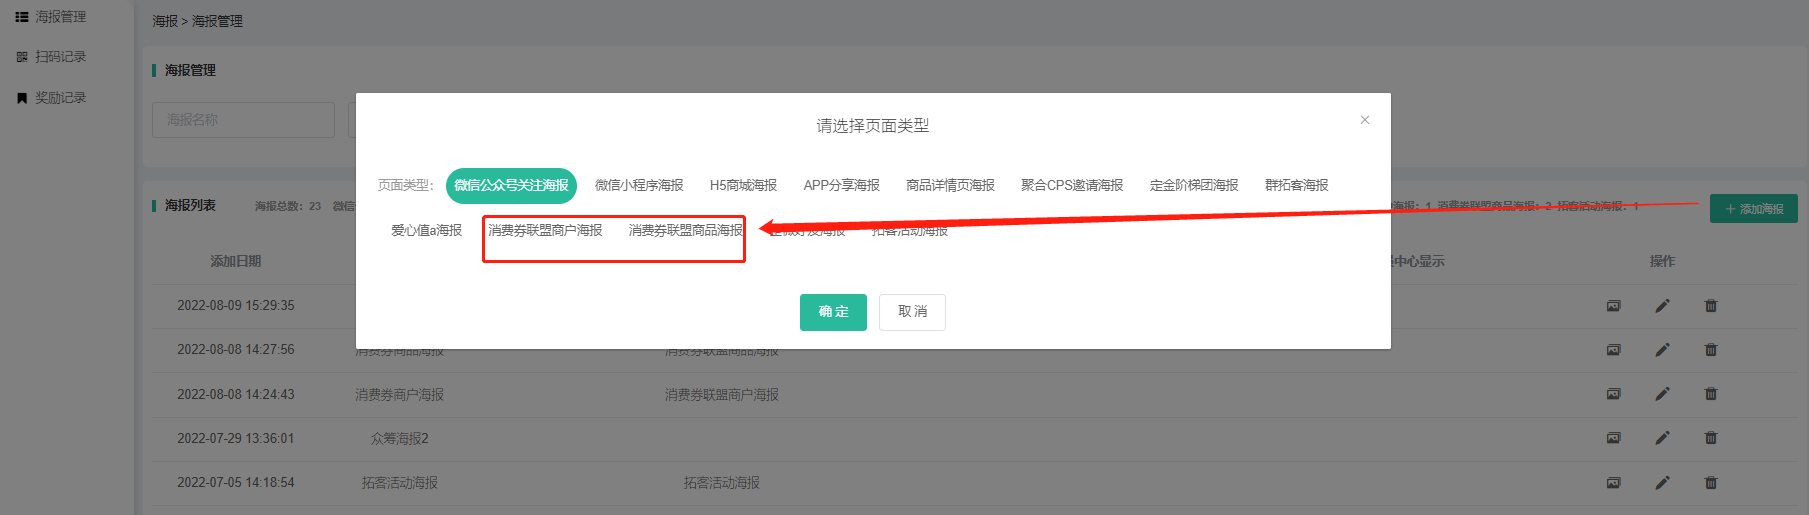Screen dimensions: 1809x515
Task: Choose APP分享海报 page type
Action: (x=841, y=185)
